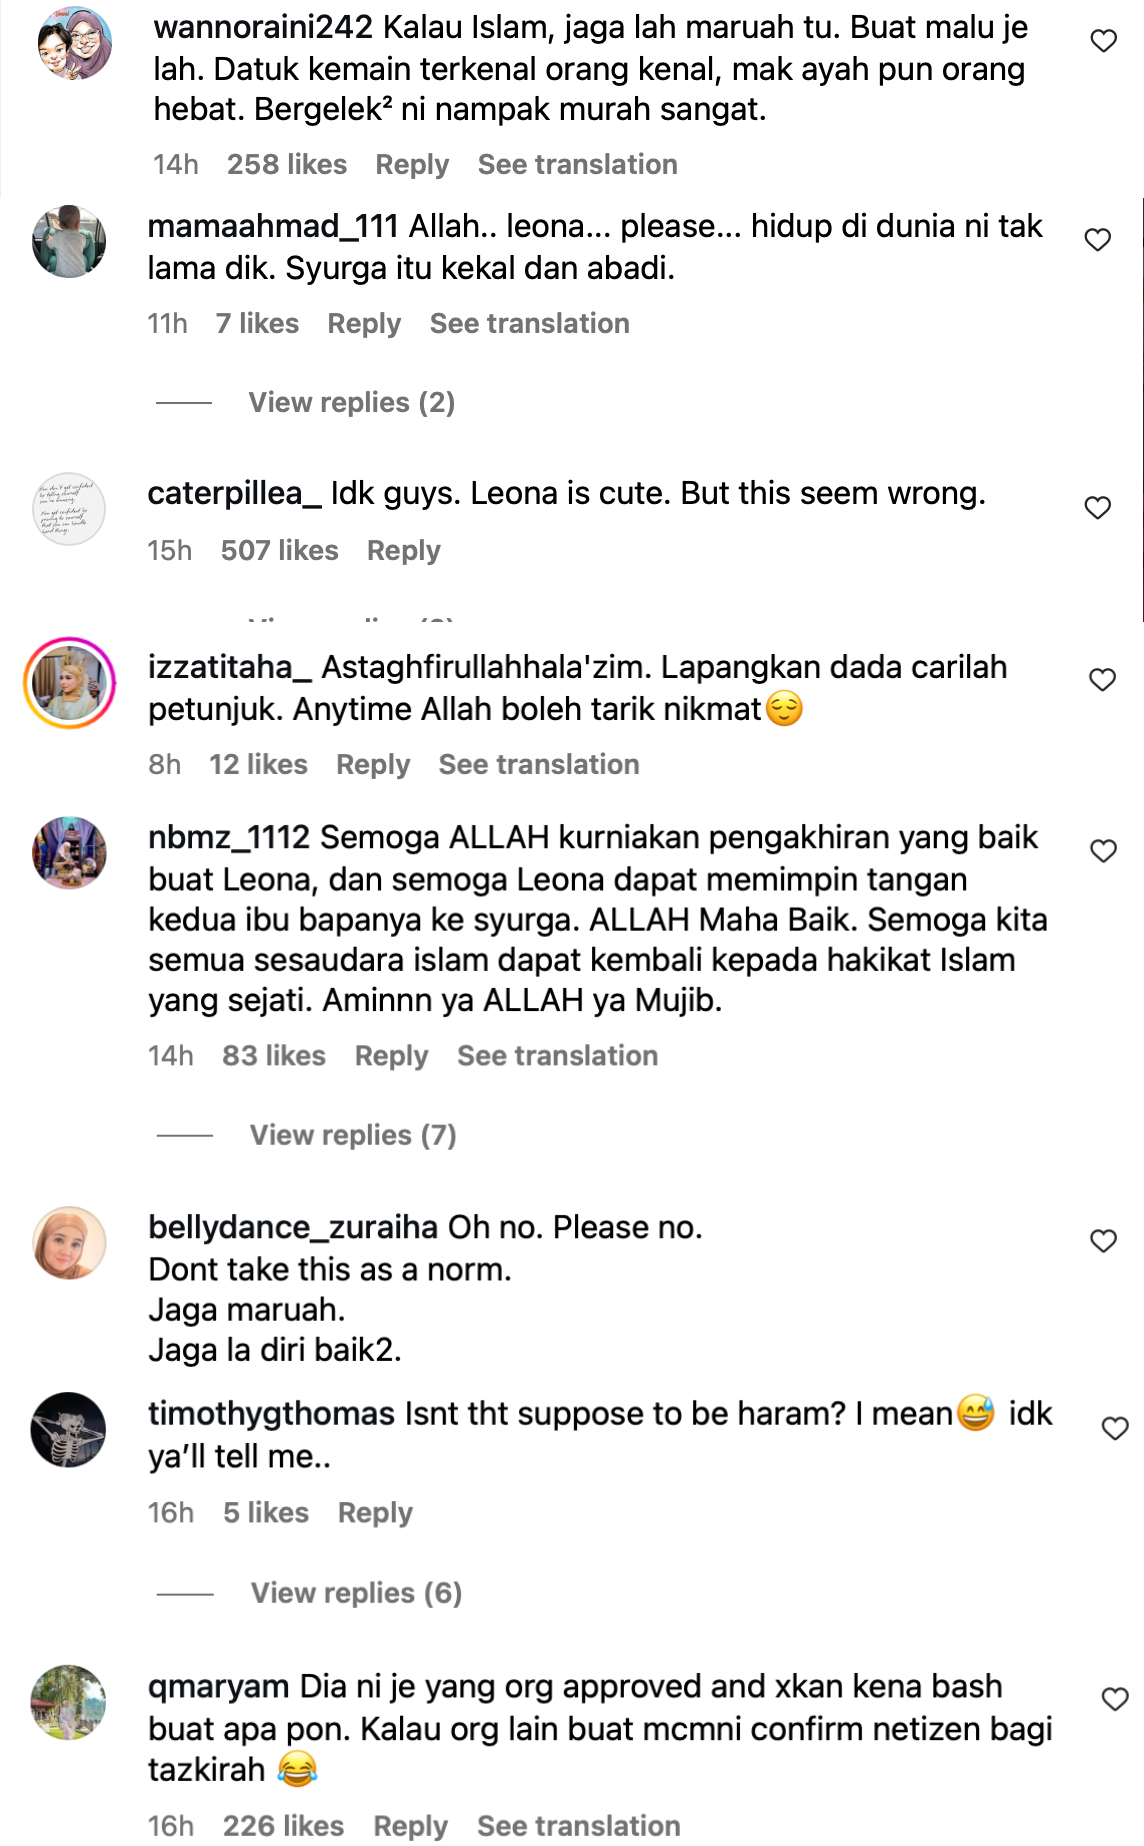Heart izzatitaha_'s comment
Viewport: 1144px width, 1846px height.
1102,680
